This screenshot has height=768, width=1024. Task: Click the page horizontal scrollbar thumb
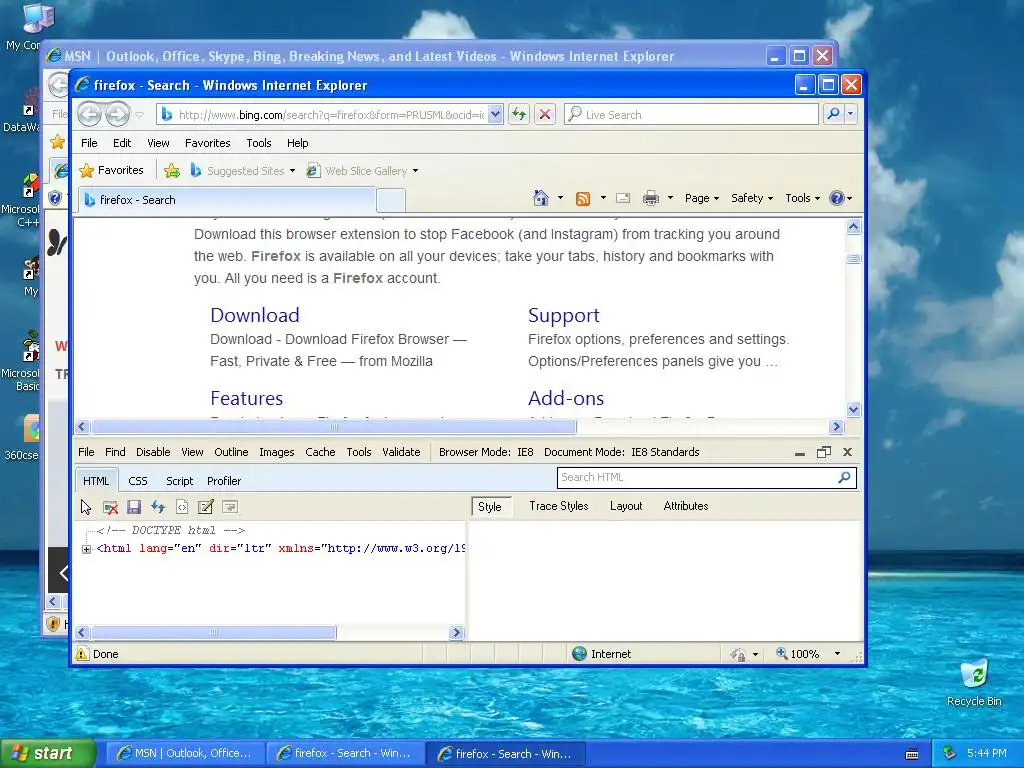coord(334,427)
